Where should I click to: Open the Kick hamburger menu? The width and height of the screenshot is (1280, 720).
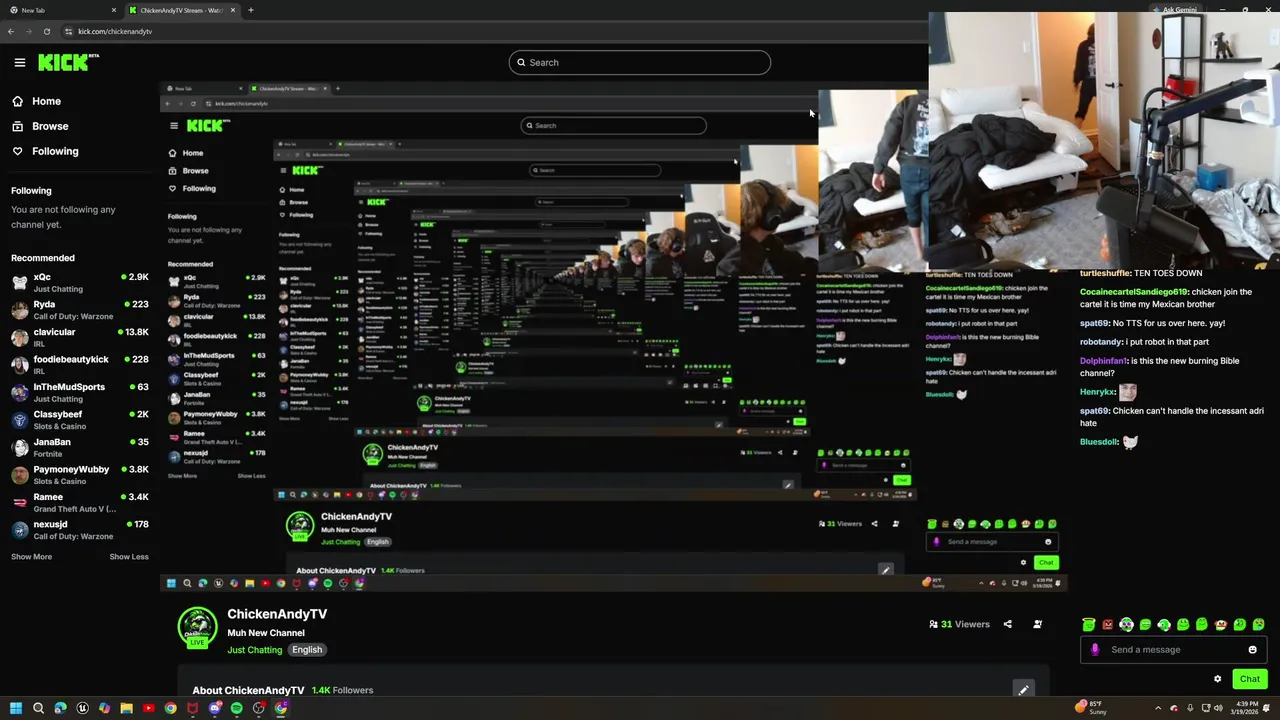pyautogui.click(x=20, y=62)
